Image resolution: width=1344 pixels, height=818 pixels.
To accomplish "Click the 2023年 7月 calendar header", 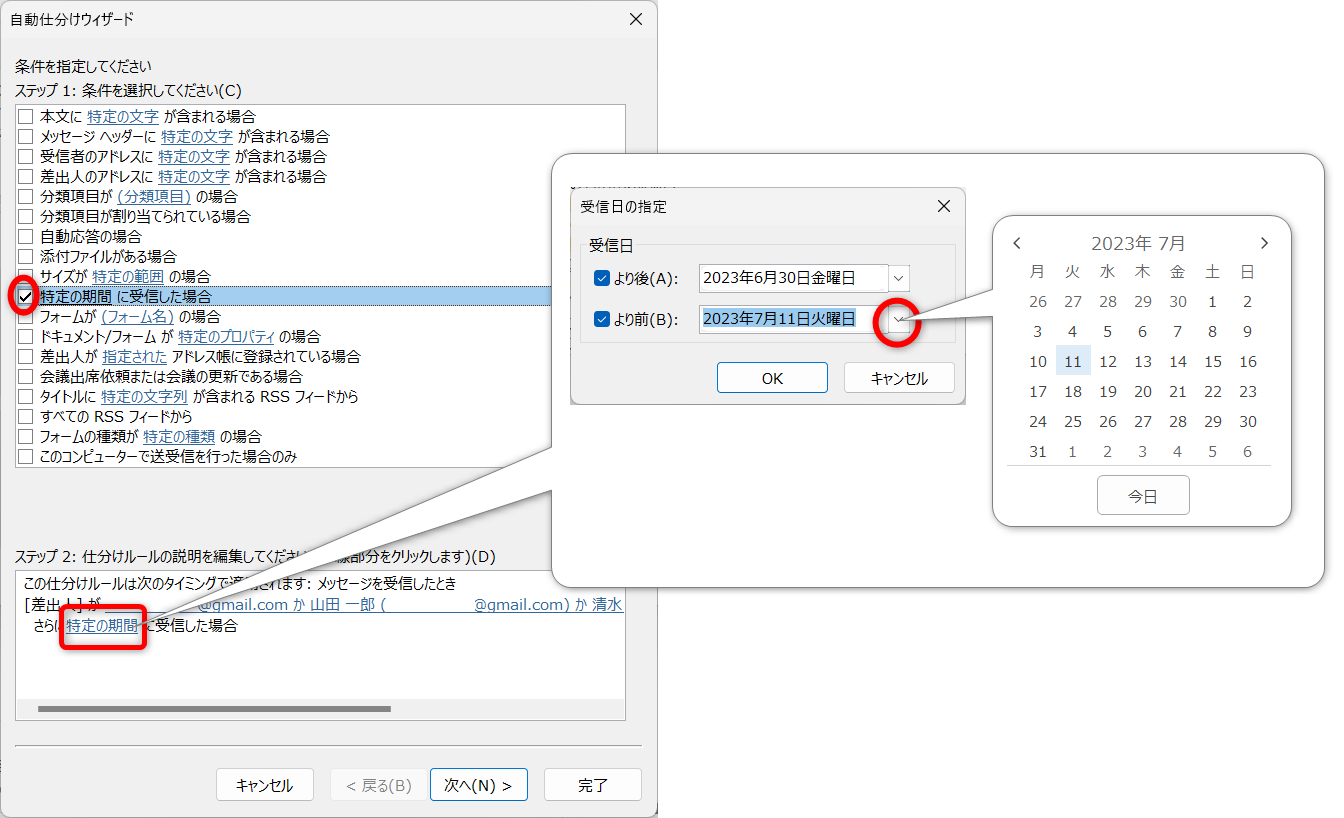I will pyautogui.click(x=1138, y=243).
